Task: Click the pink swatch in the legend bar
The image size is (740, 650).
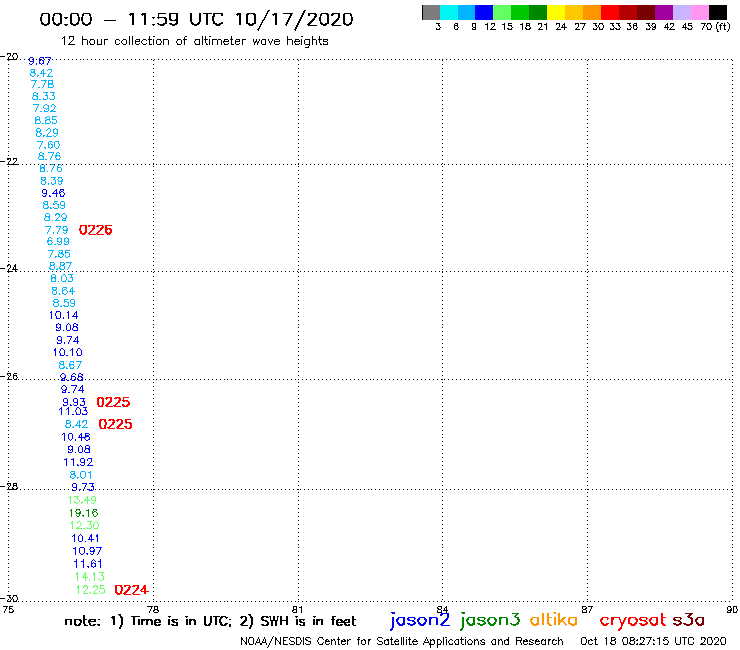Action: click(x=699, y=12)
